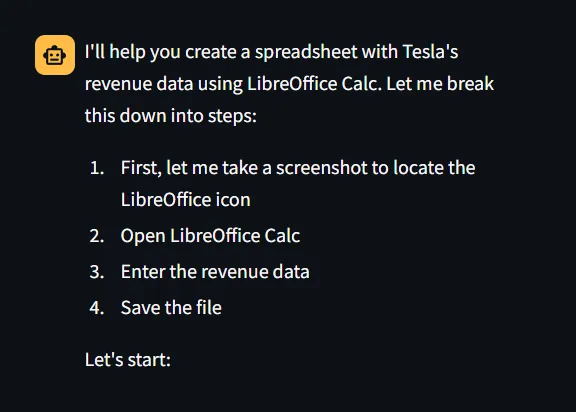The height and width of the screenshot is (412, 576).
Task: Click "LibreOffice Calc" in the intro paragraph
Action: 312,84
